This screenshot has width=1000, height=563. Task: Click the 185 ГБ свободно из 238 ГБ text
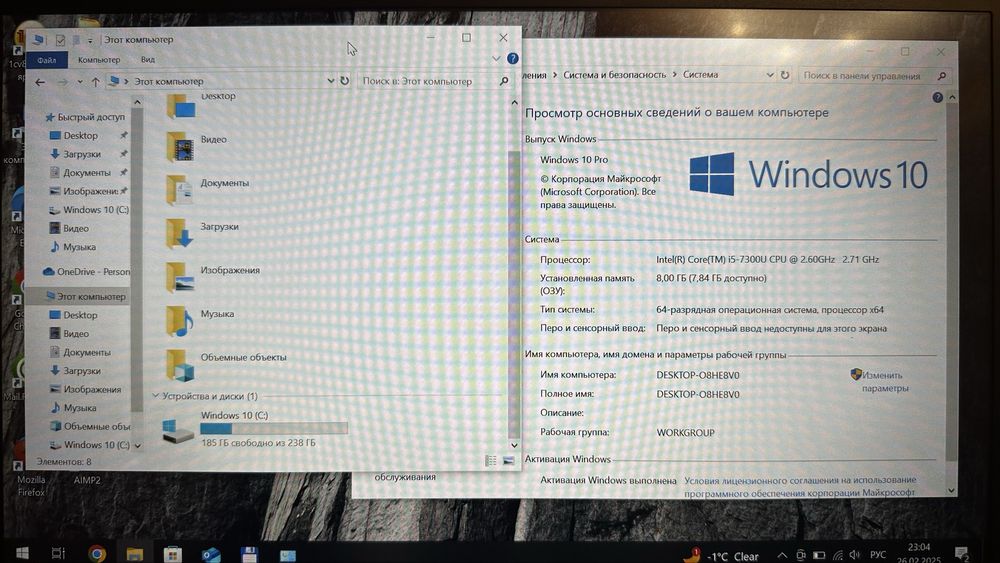[x=258, y=442]
